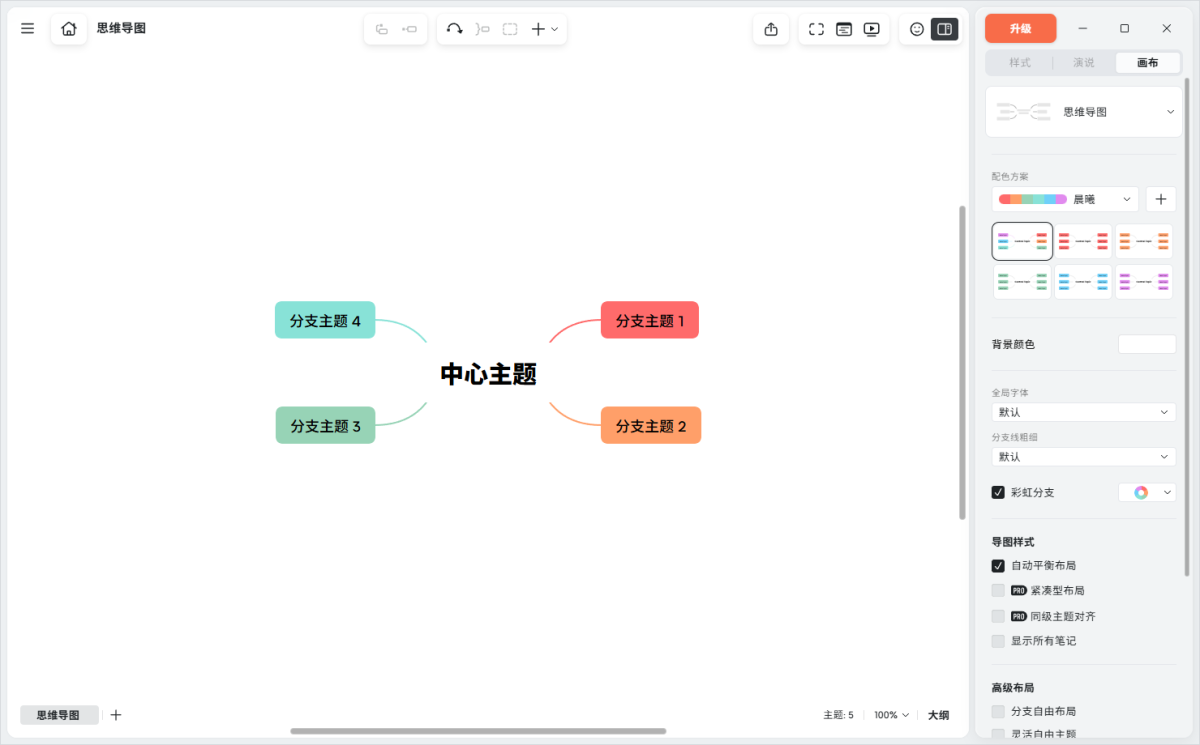The height and width of the screenshot is (745, 1200).
Task: Add a custom color scheme plus
Action: (1161, 199)
